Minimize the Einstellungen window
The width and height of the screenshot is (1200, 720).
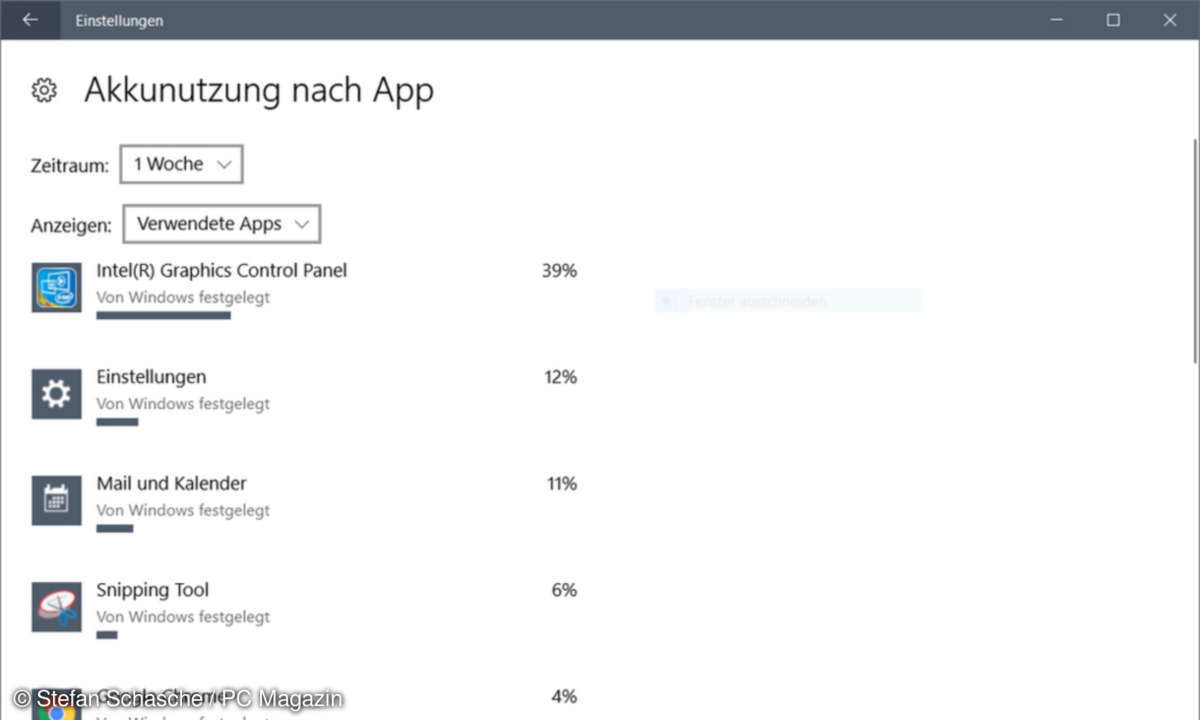pyautogui.click(x=1059, y=19)
